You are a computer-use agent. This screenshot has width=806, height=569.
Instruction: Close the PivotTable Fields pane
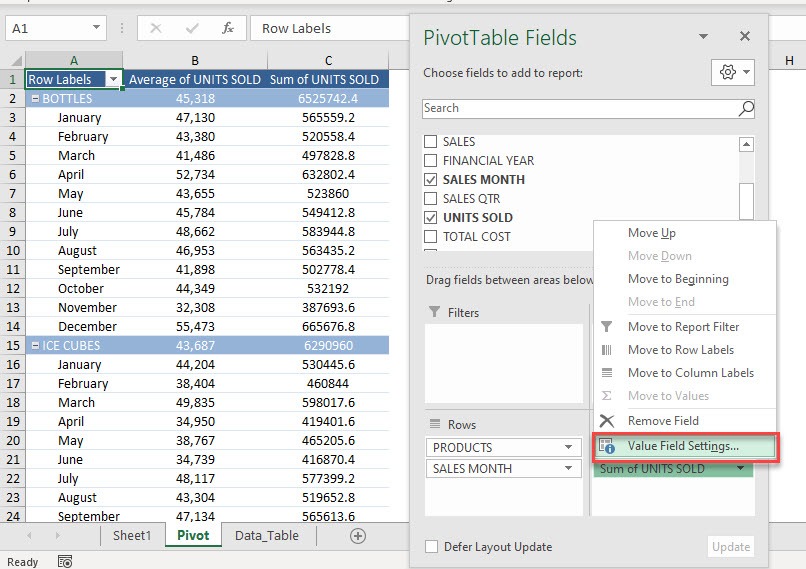(x=745, y=36)
